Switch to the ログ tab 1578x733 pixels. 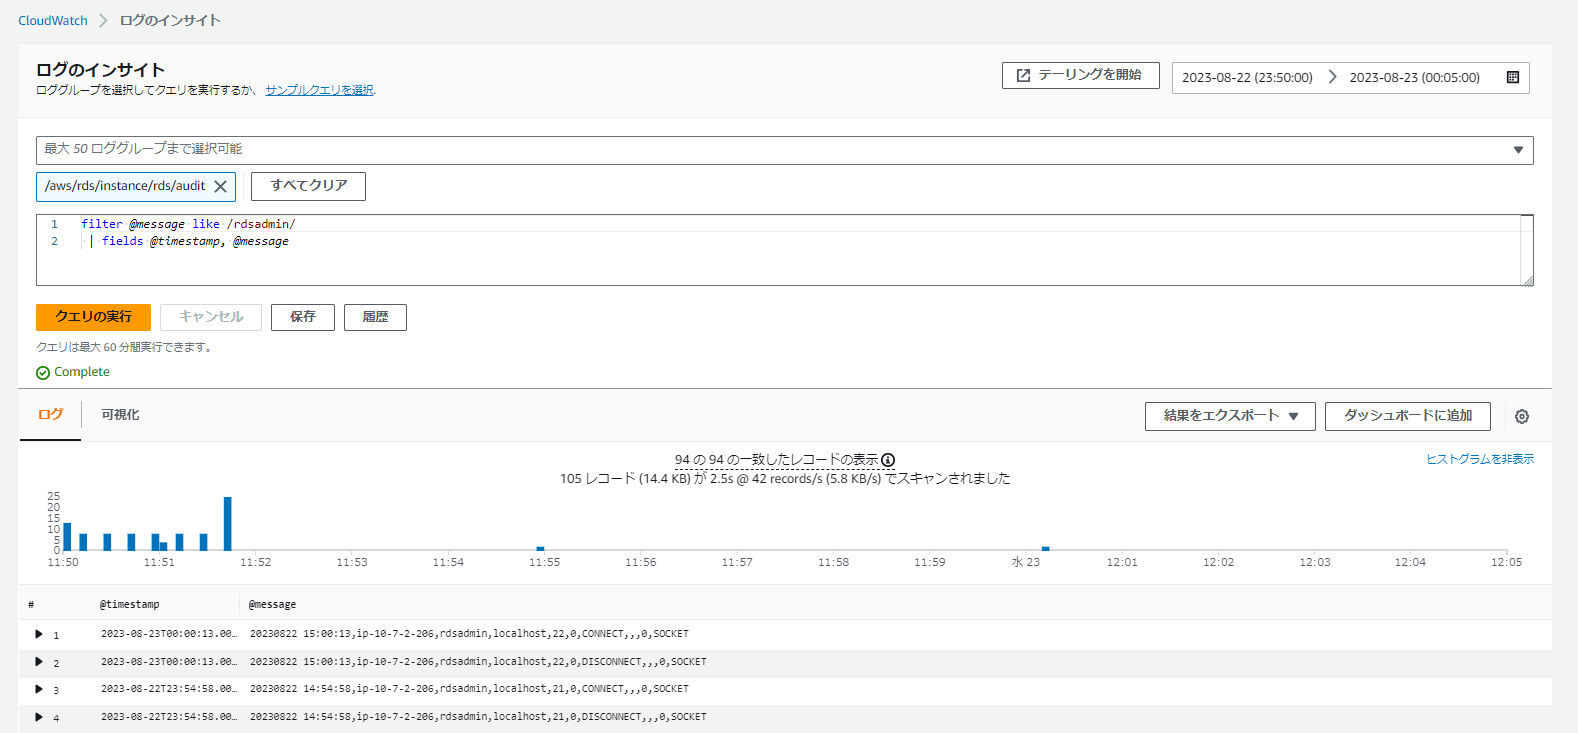pos(50,415)
